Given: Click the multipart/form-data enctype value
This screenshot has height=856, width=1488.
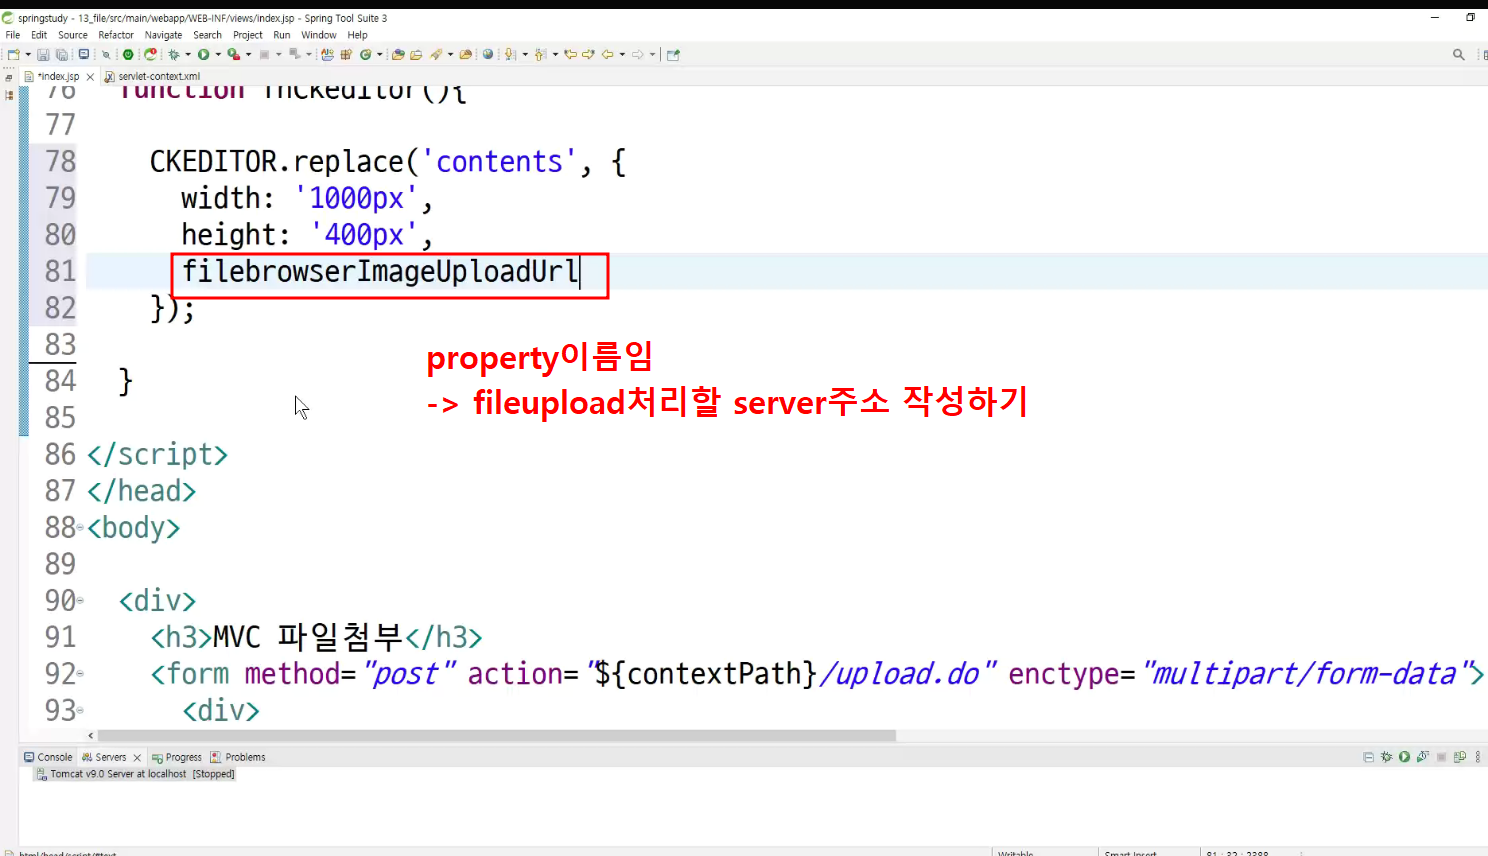Looking at the screenshot, I should click(x=1308, y=674).
